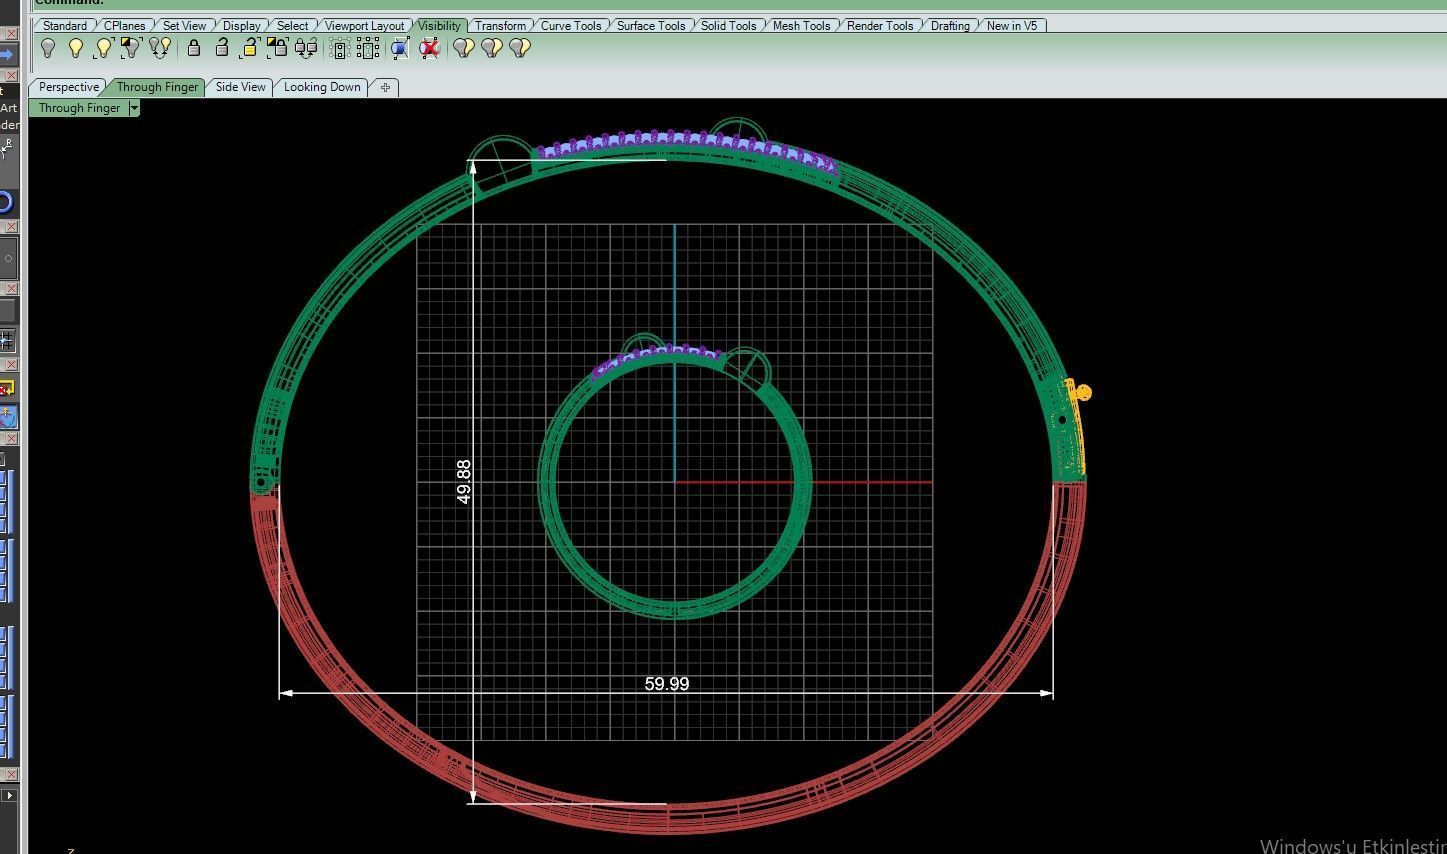This screenshot has height=854, width=1447.
Task: Click the Points Off control points icon
Action: (x=368, y=48)
